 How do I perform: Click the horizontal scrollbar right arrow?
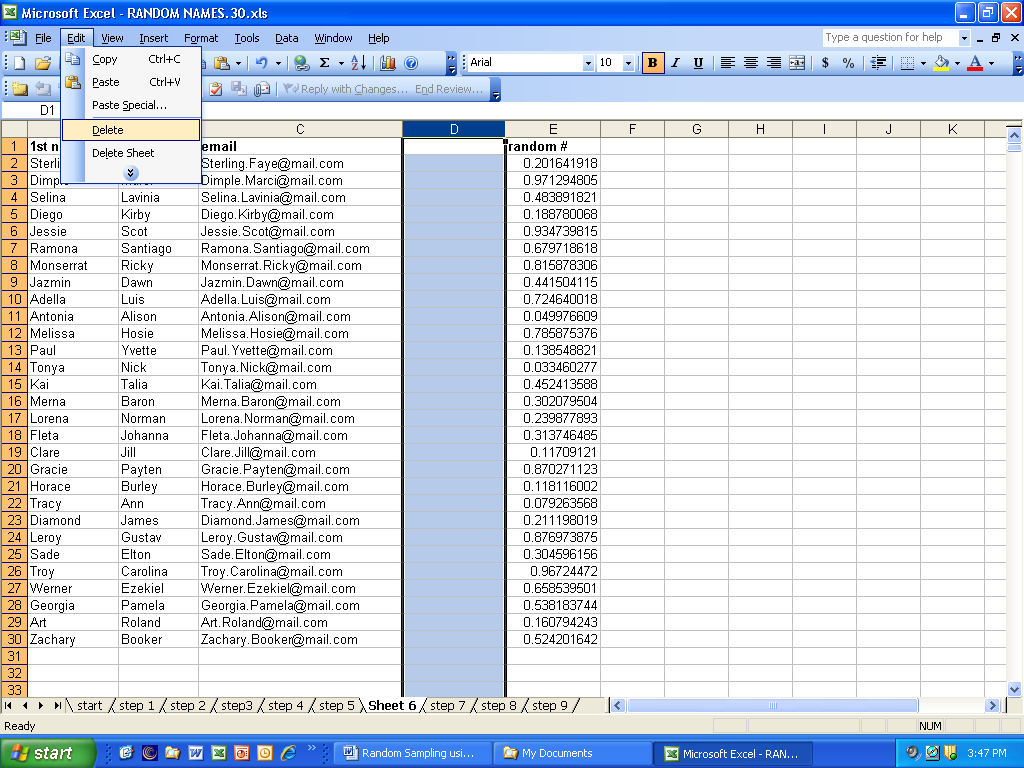pos(993,705)
